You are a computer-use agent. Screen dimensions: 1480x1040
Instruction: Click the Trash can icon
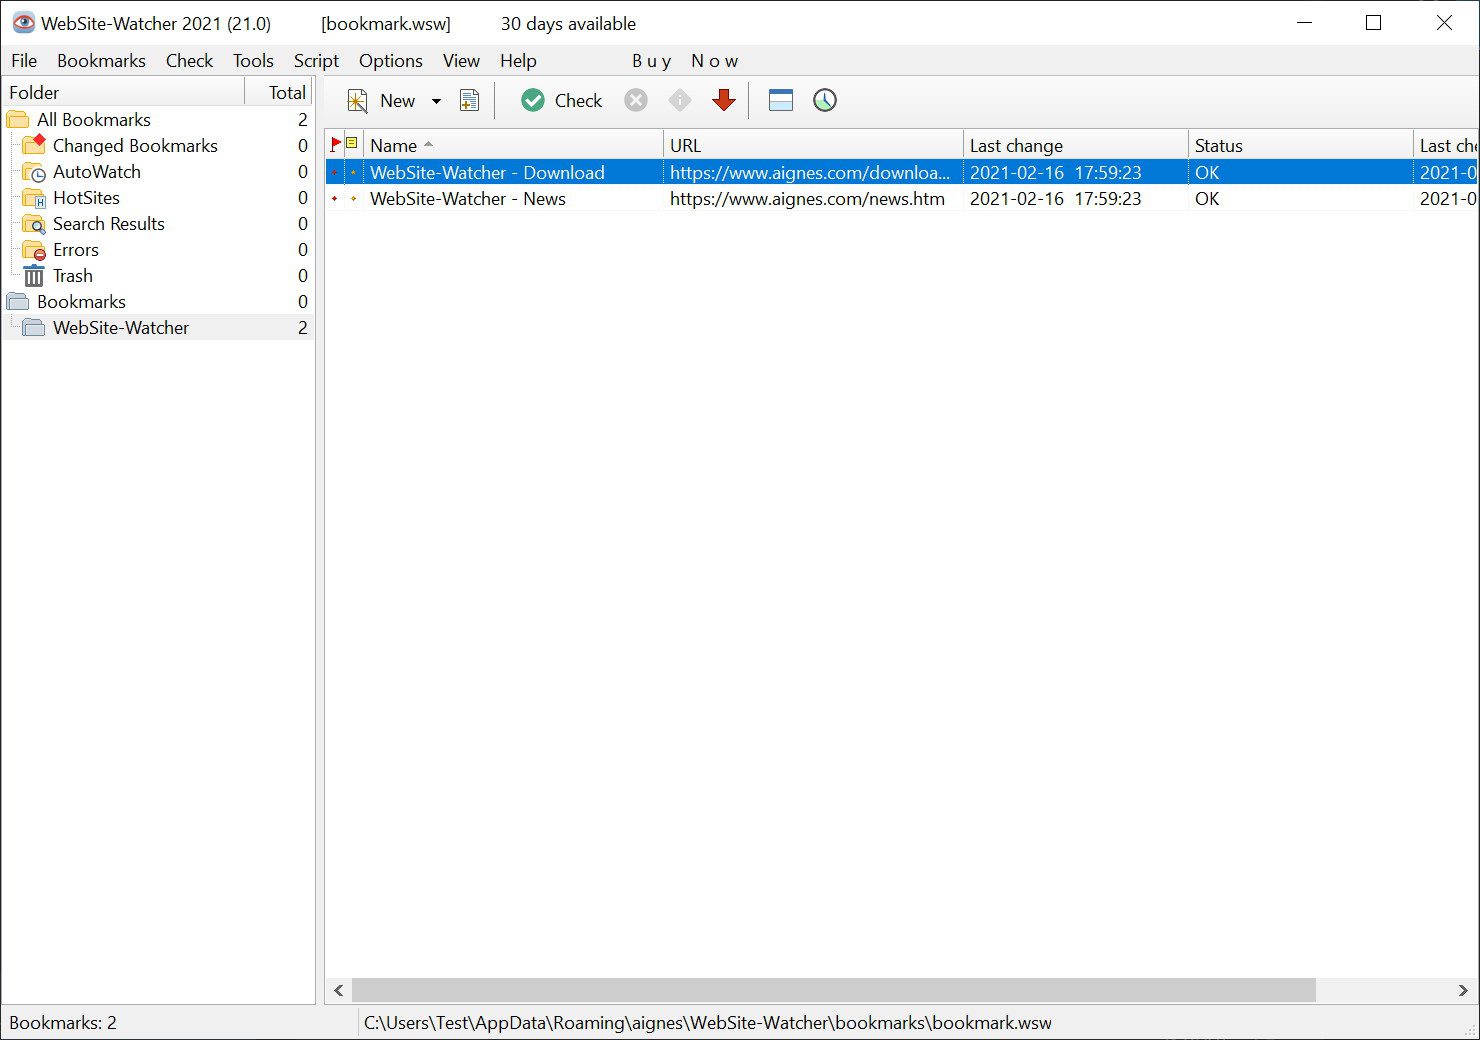pos(34,276)
